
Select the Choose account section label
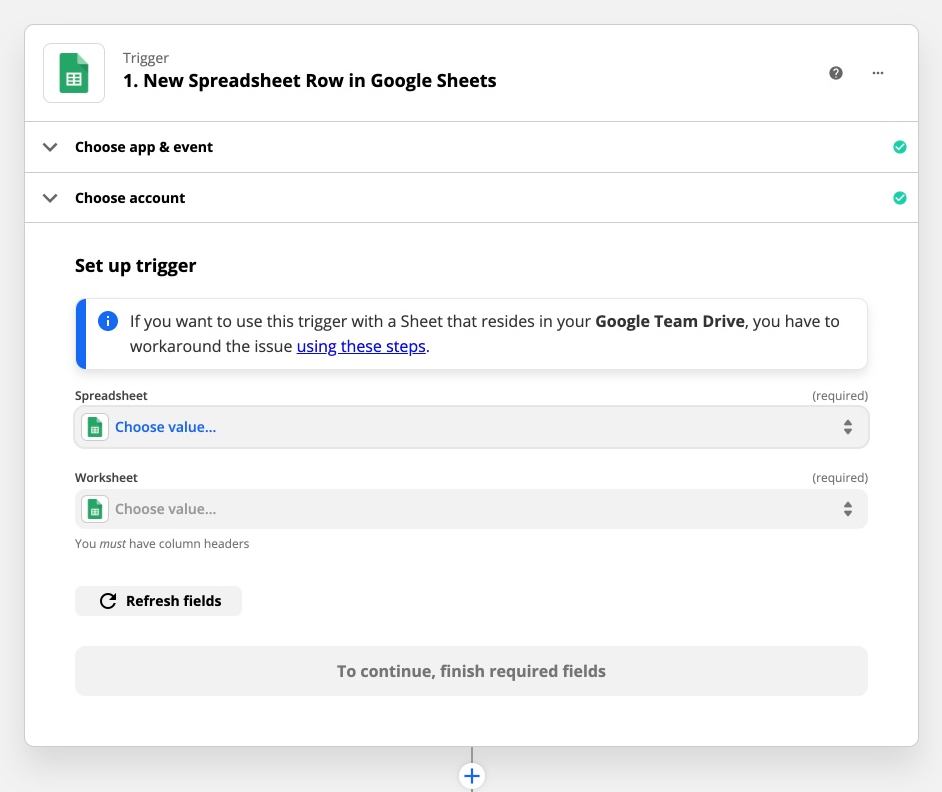pos(130,198)
